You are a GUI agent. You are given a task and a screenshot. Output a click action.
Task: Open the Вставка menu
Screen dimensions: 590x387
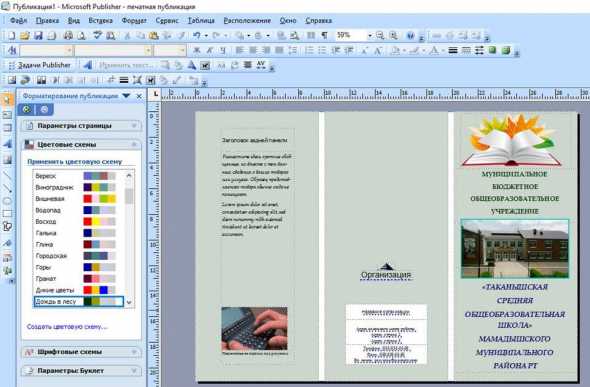[100, 21]
